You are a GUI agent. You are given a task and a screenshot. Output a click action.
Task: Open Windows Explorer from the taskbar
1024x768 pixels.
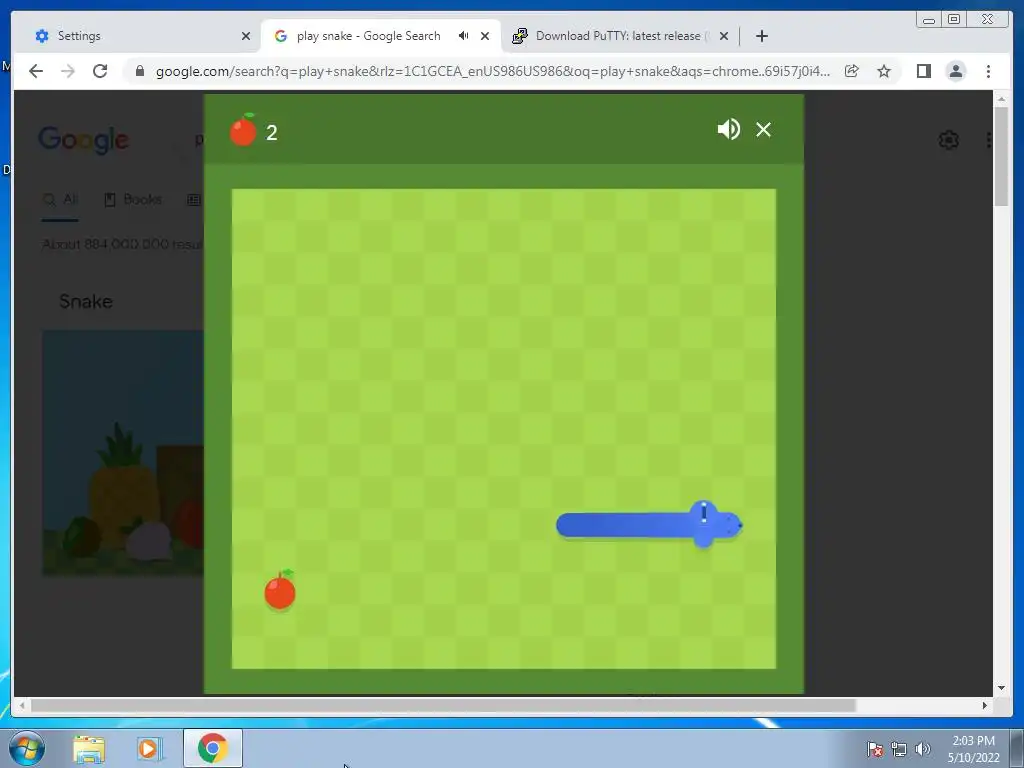coord(89,749)
